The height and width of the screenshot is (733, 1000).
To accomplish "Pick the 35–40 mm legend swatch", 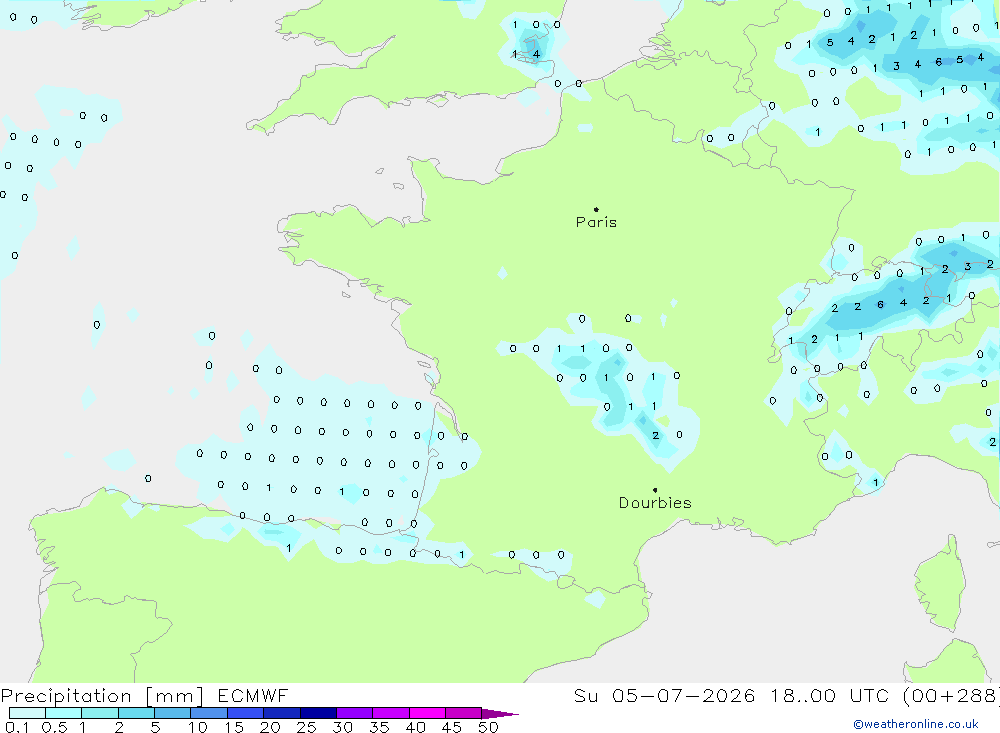I will (x=391, y=713).
